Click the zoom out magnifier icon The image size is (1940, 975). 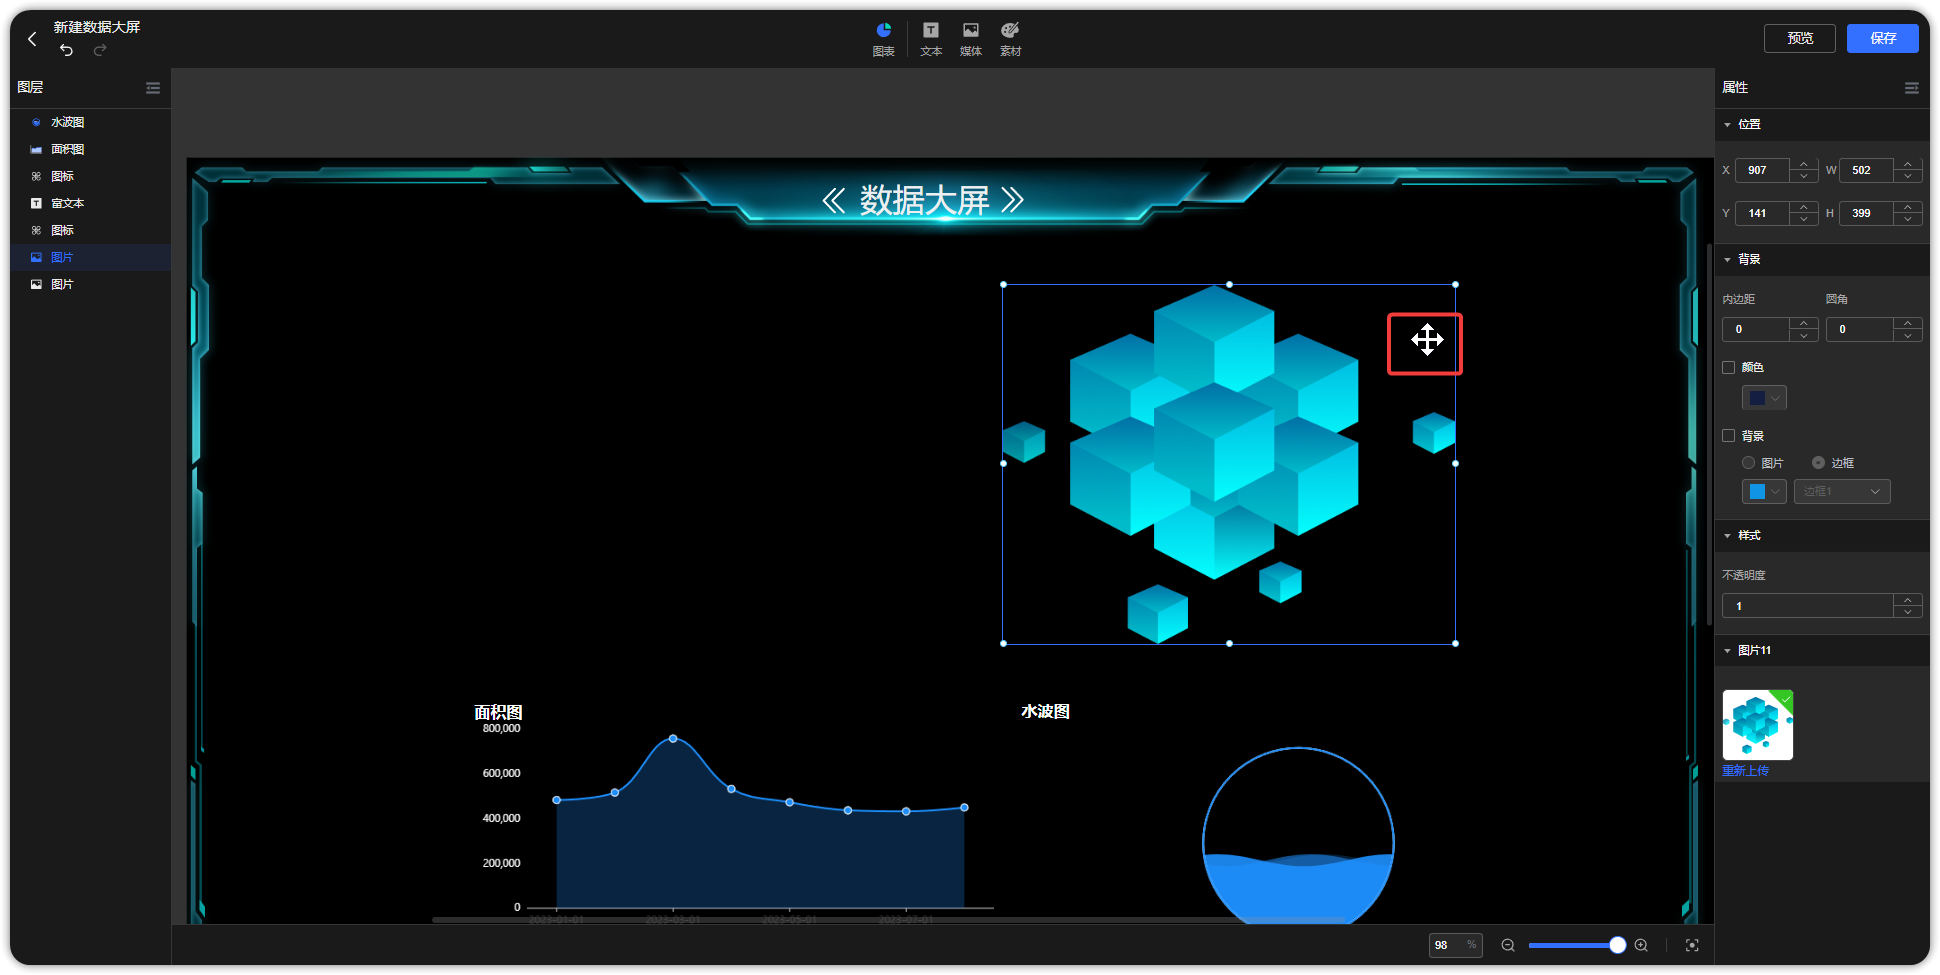[1508, 945]
